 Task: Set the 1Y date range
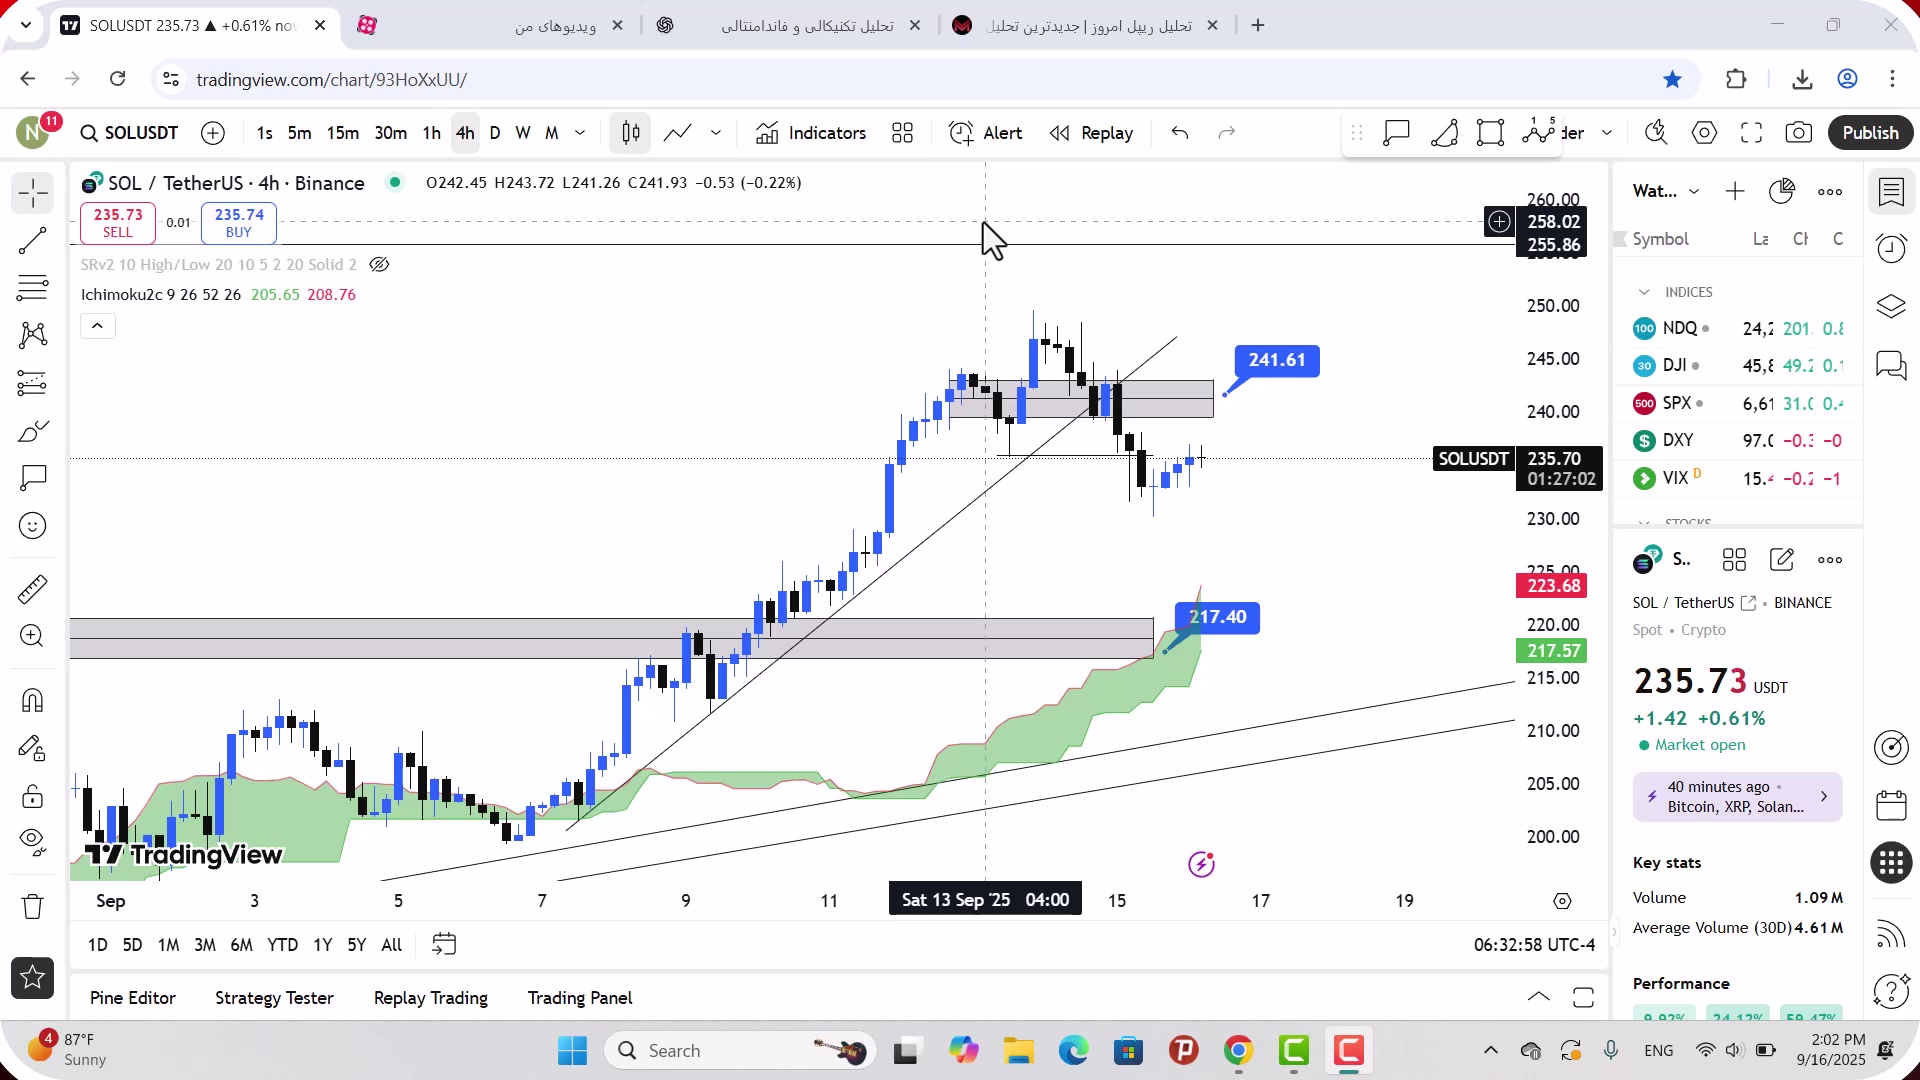(322, 945)
